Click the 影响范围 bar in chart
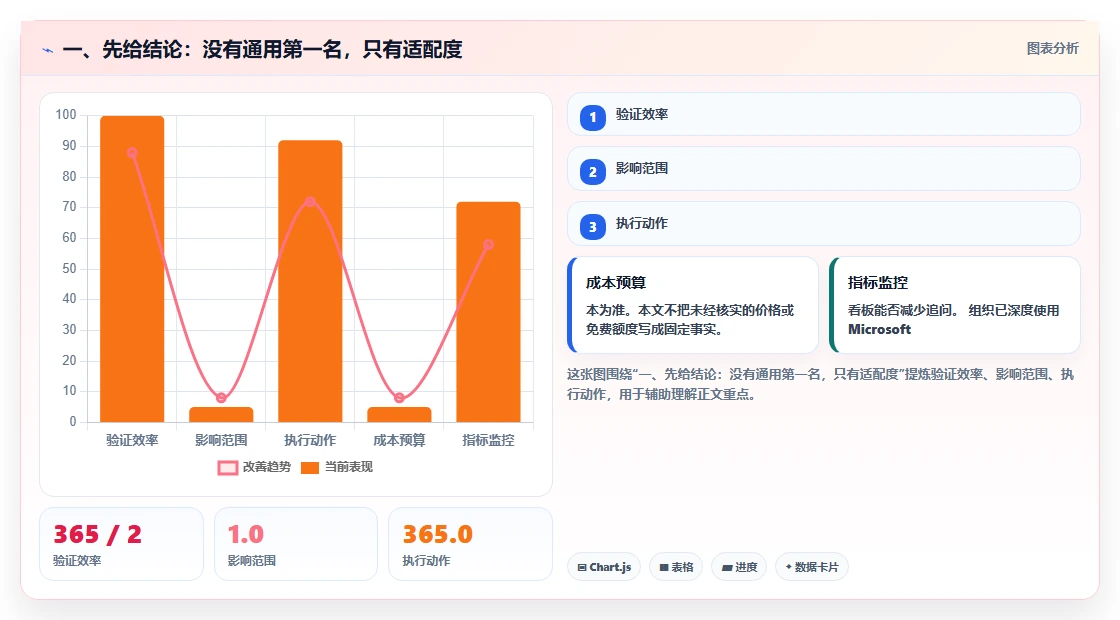1120x620 pixels. [x=221, y=415]
